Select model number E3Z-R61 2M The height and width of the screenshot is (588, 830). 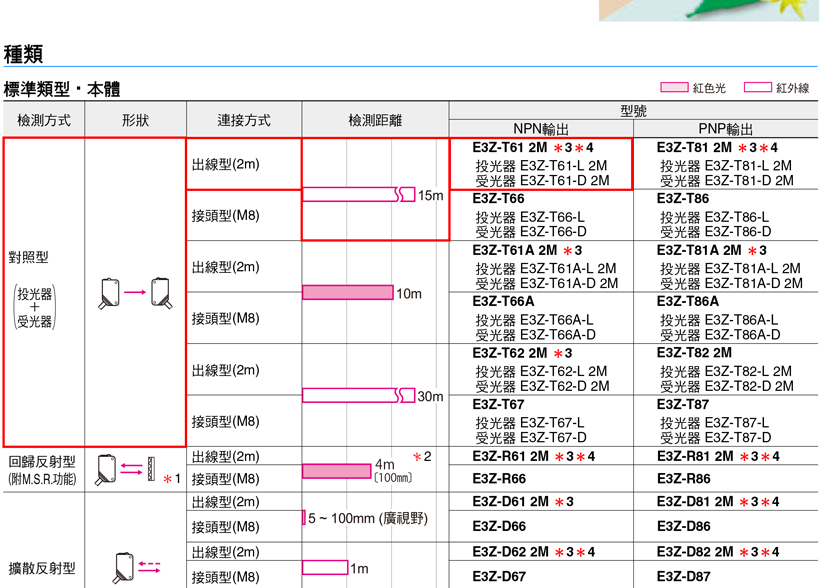pos(510,456)
